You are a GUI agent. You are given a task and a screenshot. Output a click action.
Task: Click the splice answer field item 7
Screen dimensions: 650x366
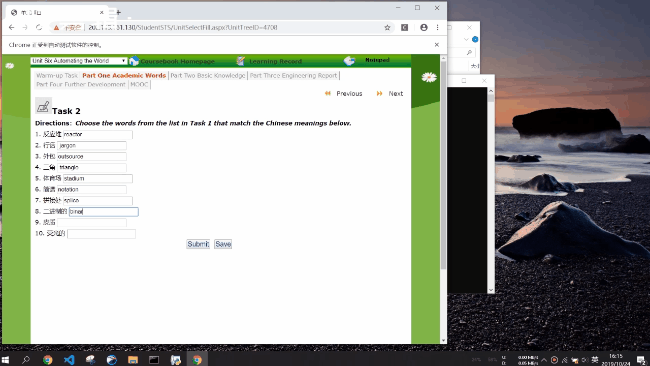(98, 201)
